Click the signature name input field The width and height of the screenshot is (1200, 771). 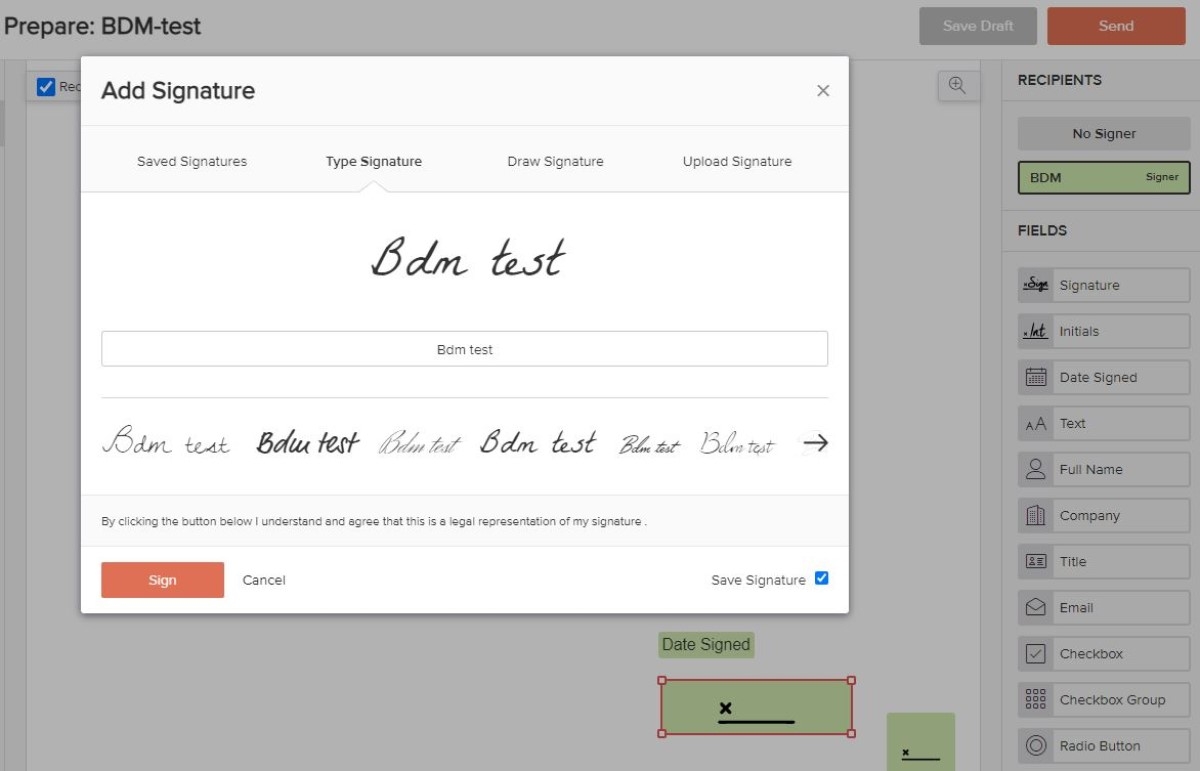click(464, 349)
